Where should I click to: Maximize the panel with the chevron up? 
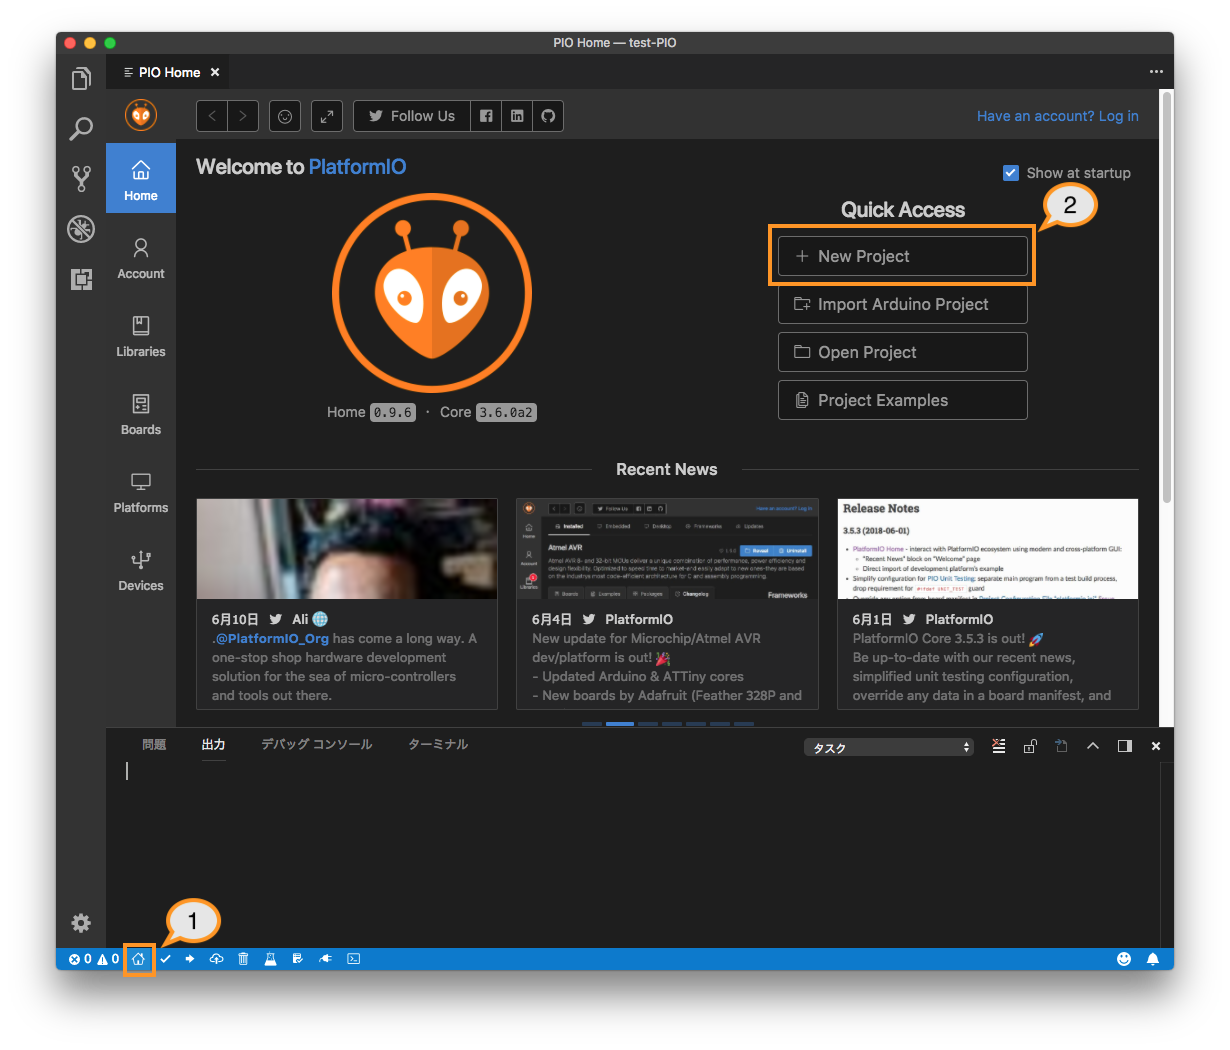pyautogui.click(x=1093, y=746)
